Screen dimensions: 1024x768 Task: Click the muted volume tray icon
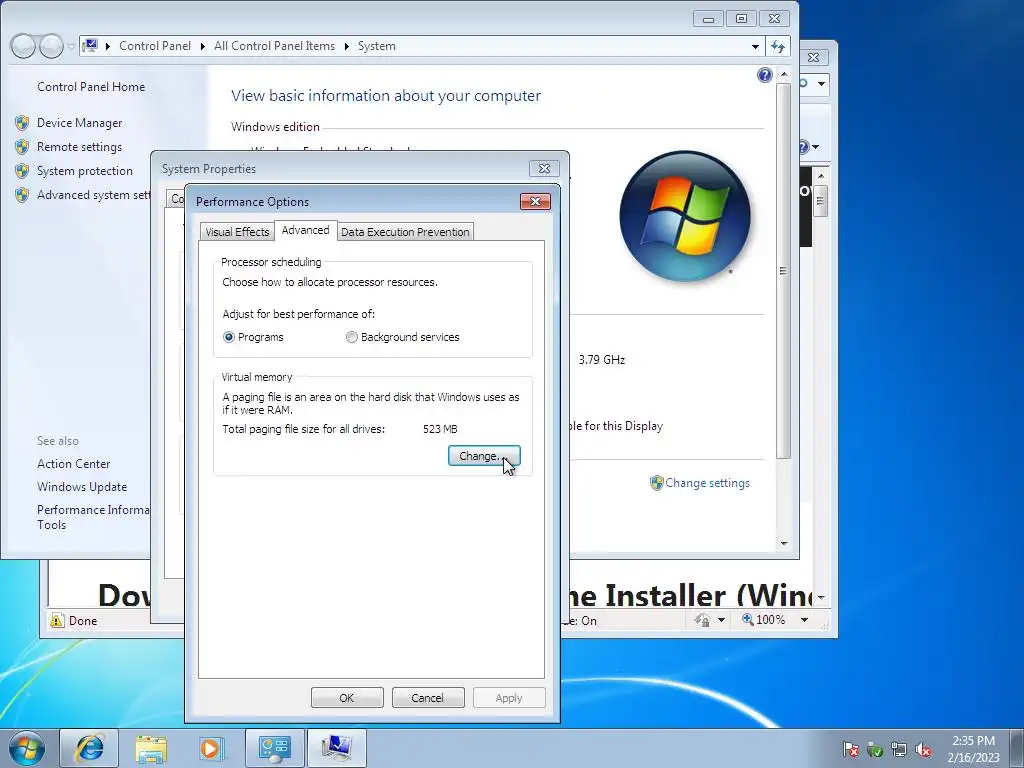tap(923, 749)
